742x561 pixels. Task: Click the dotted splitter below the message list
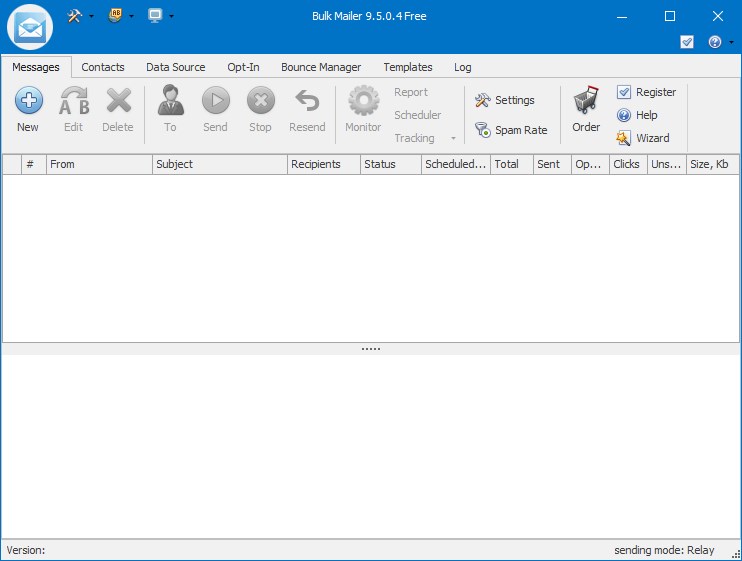pyautogui.click(x=371, y=349)
